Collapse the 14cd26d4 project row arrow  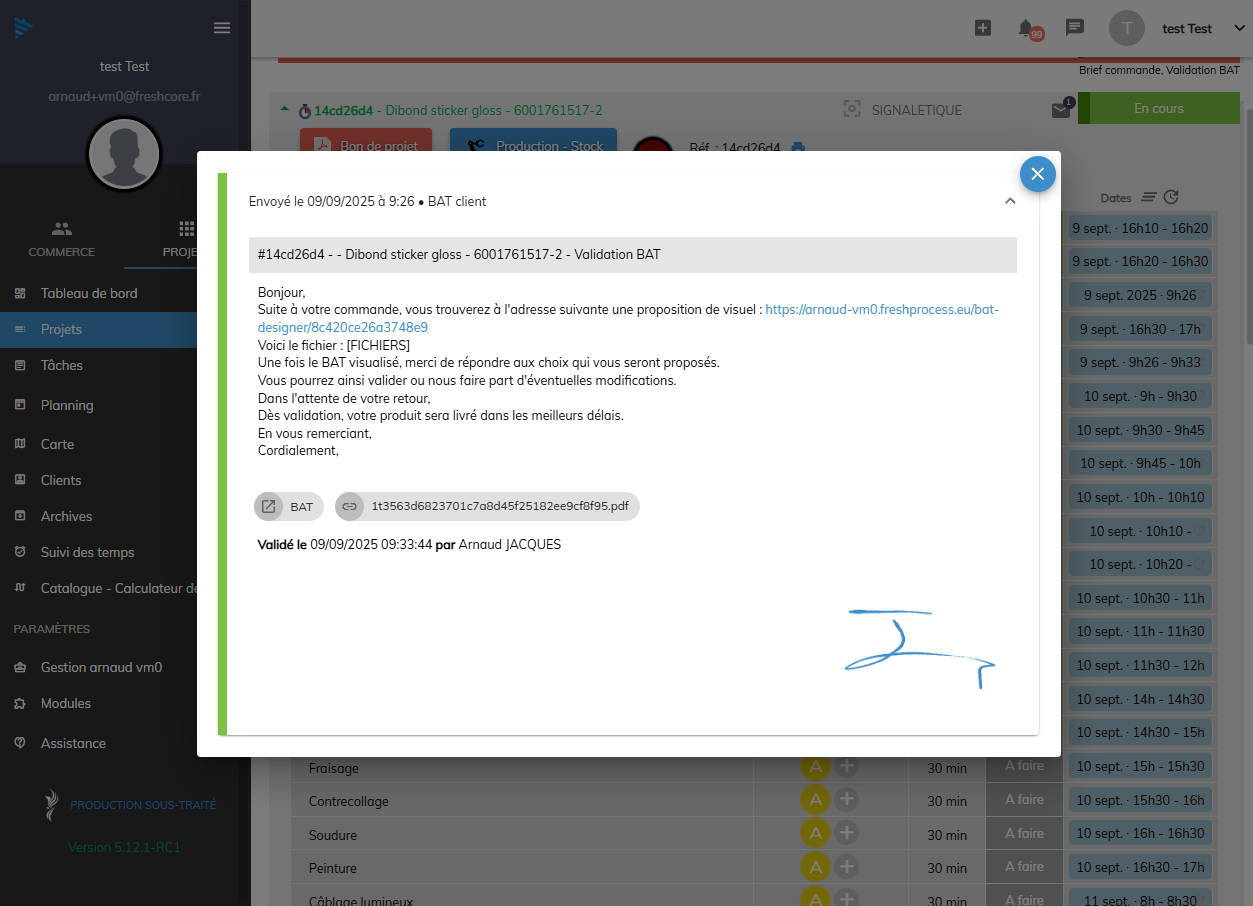tap(283, 109)
